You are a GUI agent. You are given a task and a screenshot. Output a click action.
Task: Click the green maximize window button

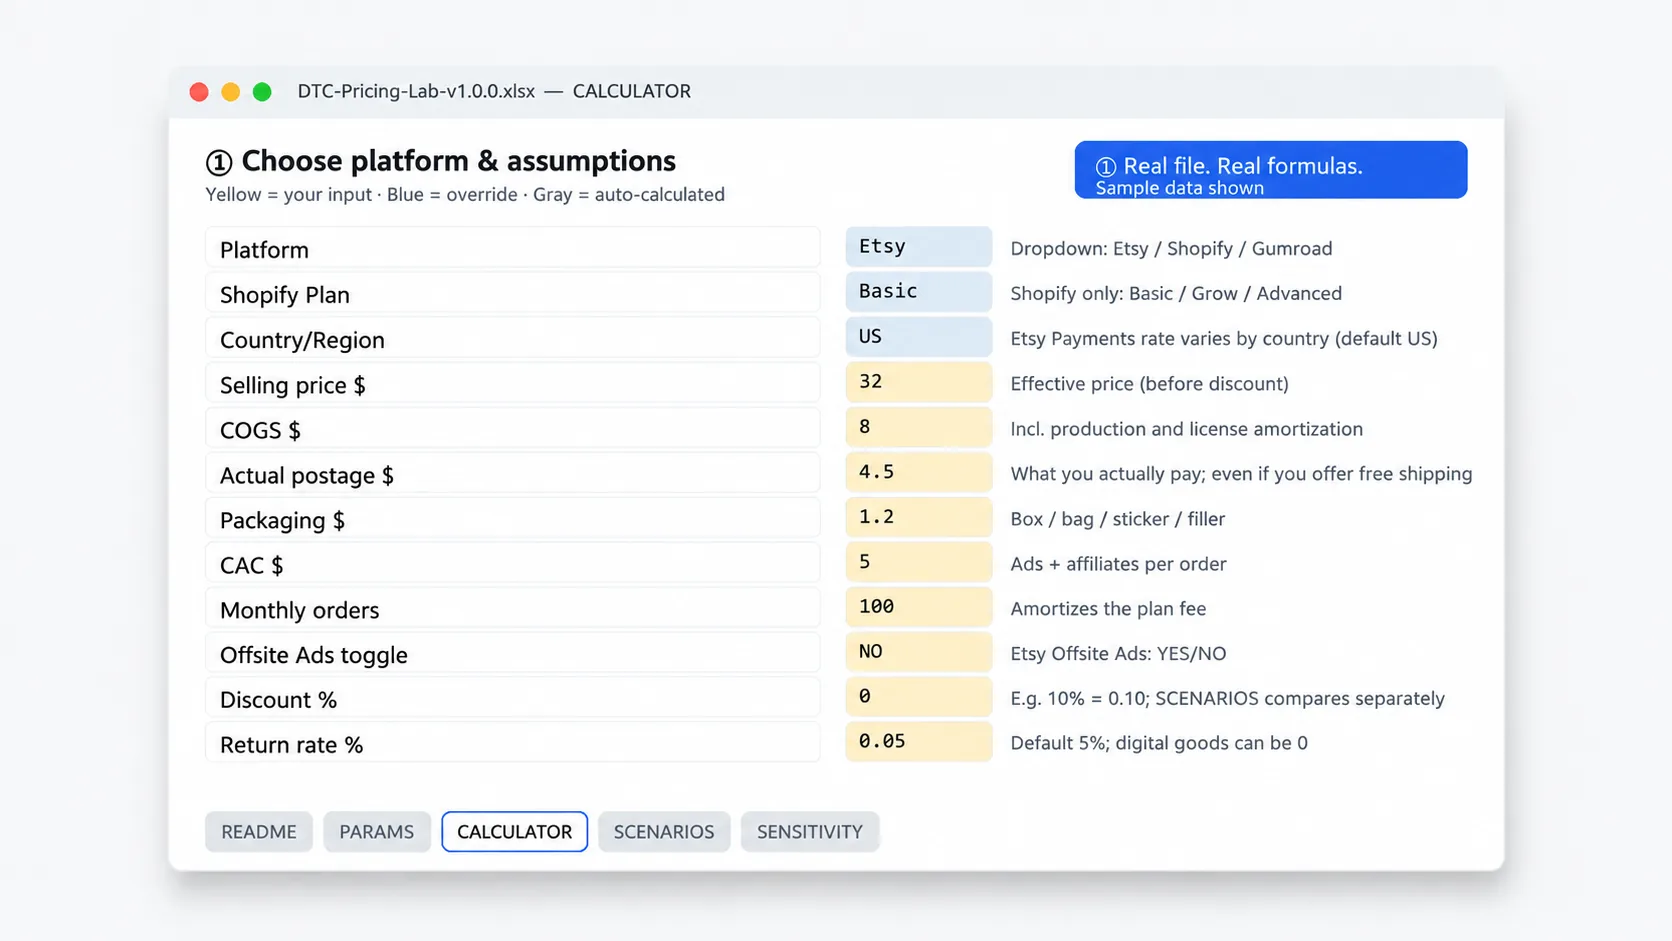pos(262,92)
